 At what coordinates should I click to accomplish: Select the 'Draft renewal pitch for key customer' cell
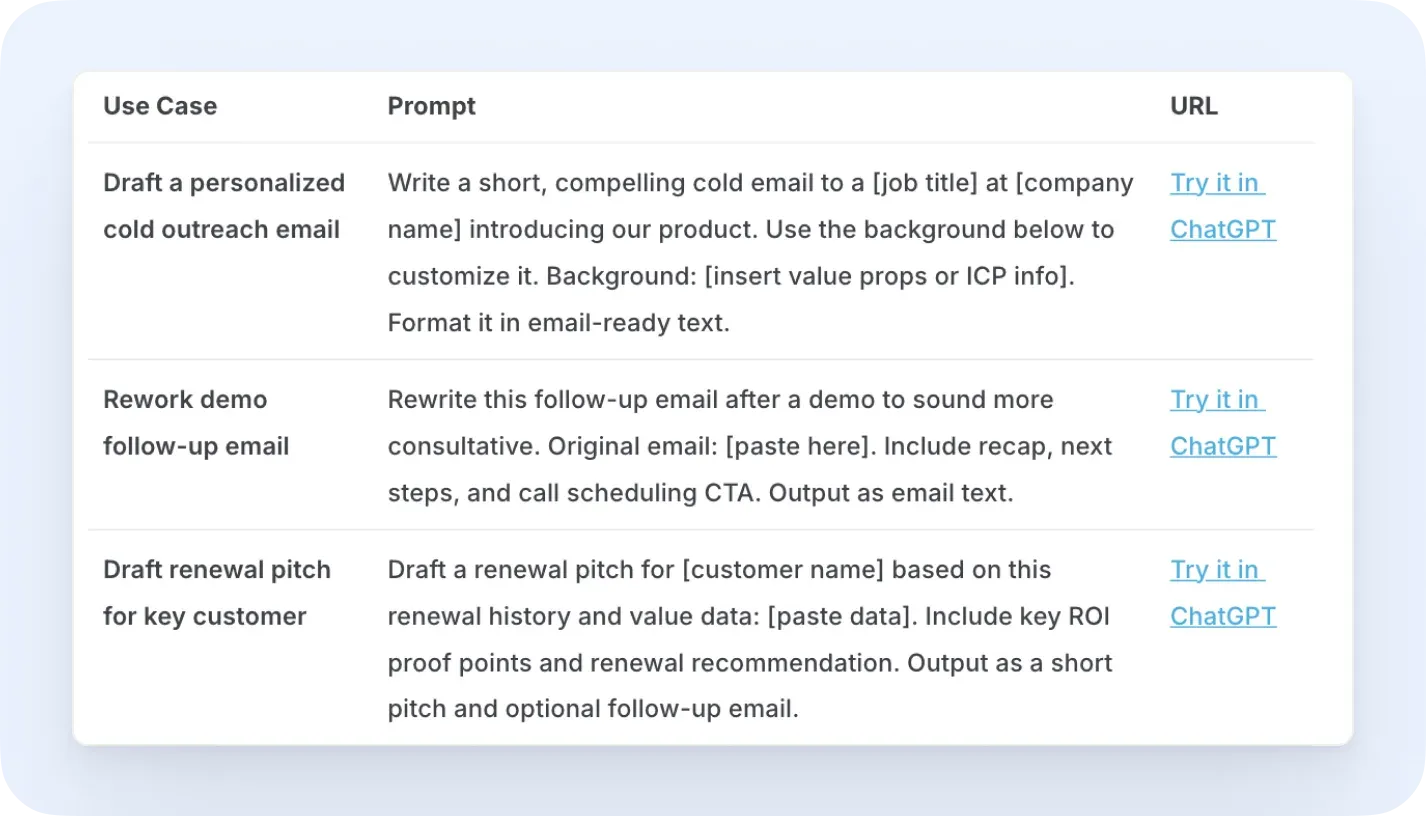tap(217, 593)
